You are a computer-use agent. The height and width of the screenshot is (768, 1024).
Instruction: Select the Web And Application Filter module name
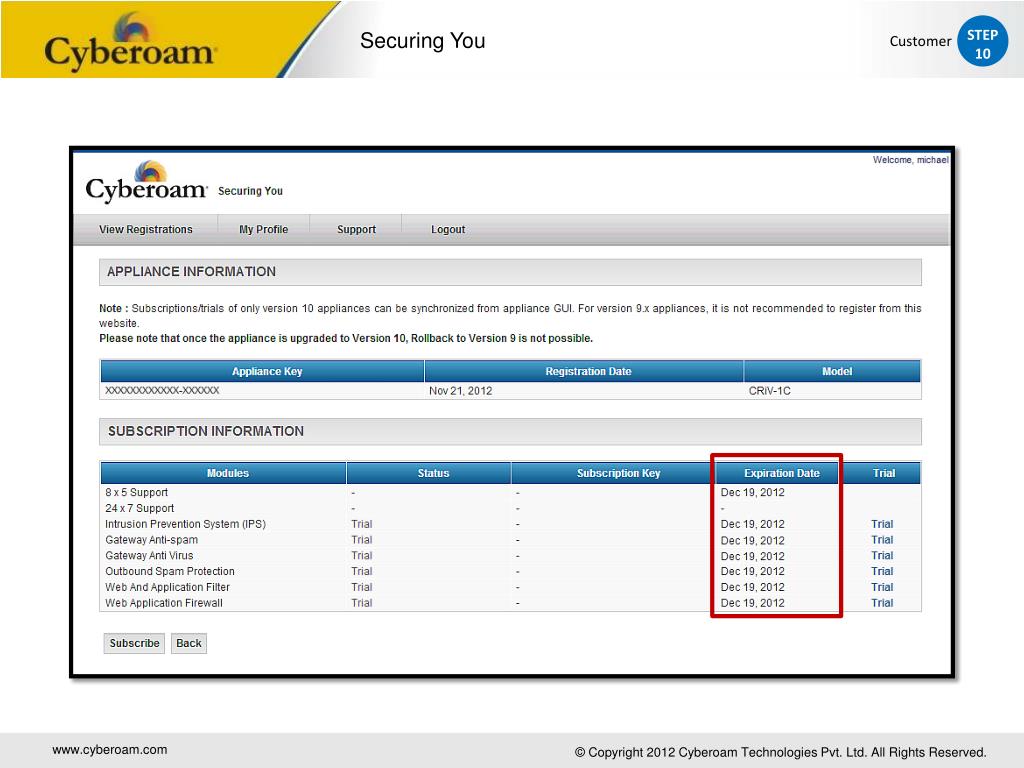[167, 587]
